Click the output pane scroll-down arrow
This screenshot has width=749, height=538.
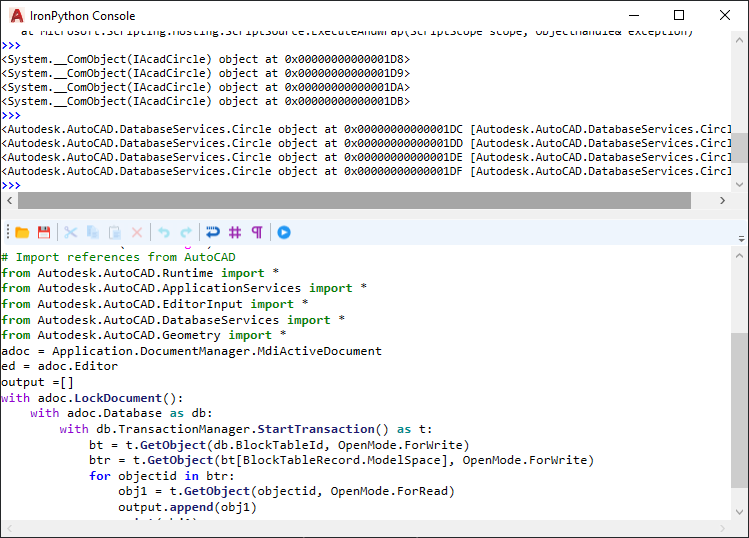[740, 183]
